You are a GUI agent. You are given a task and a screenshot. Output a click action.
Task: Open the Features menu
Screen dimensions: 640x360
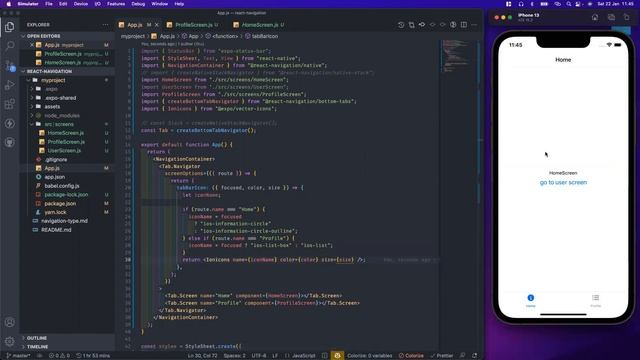click(x=116, y=4)
